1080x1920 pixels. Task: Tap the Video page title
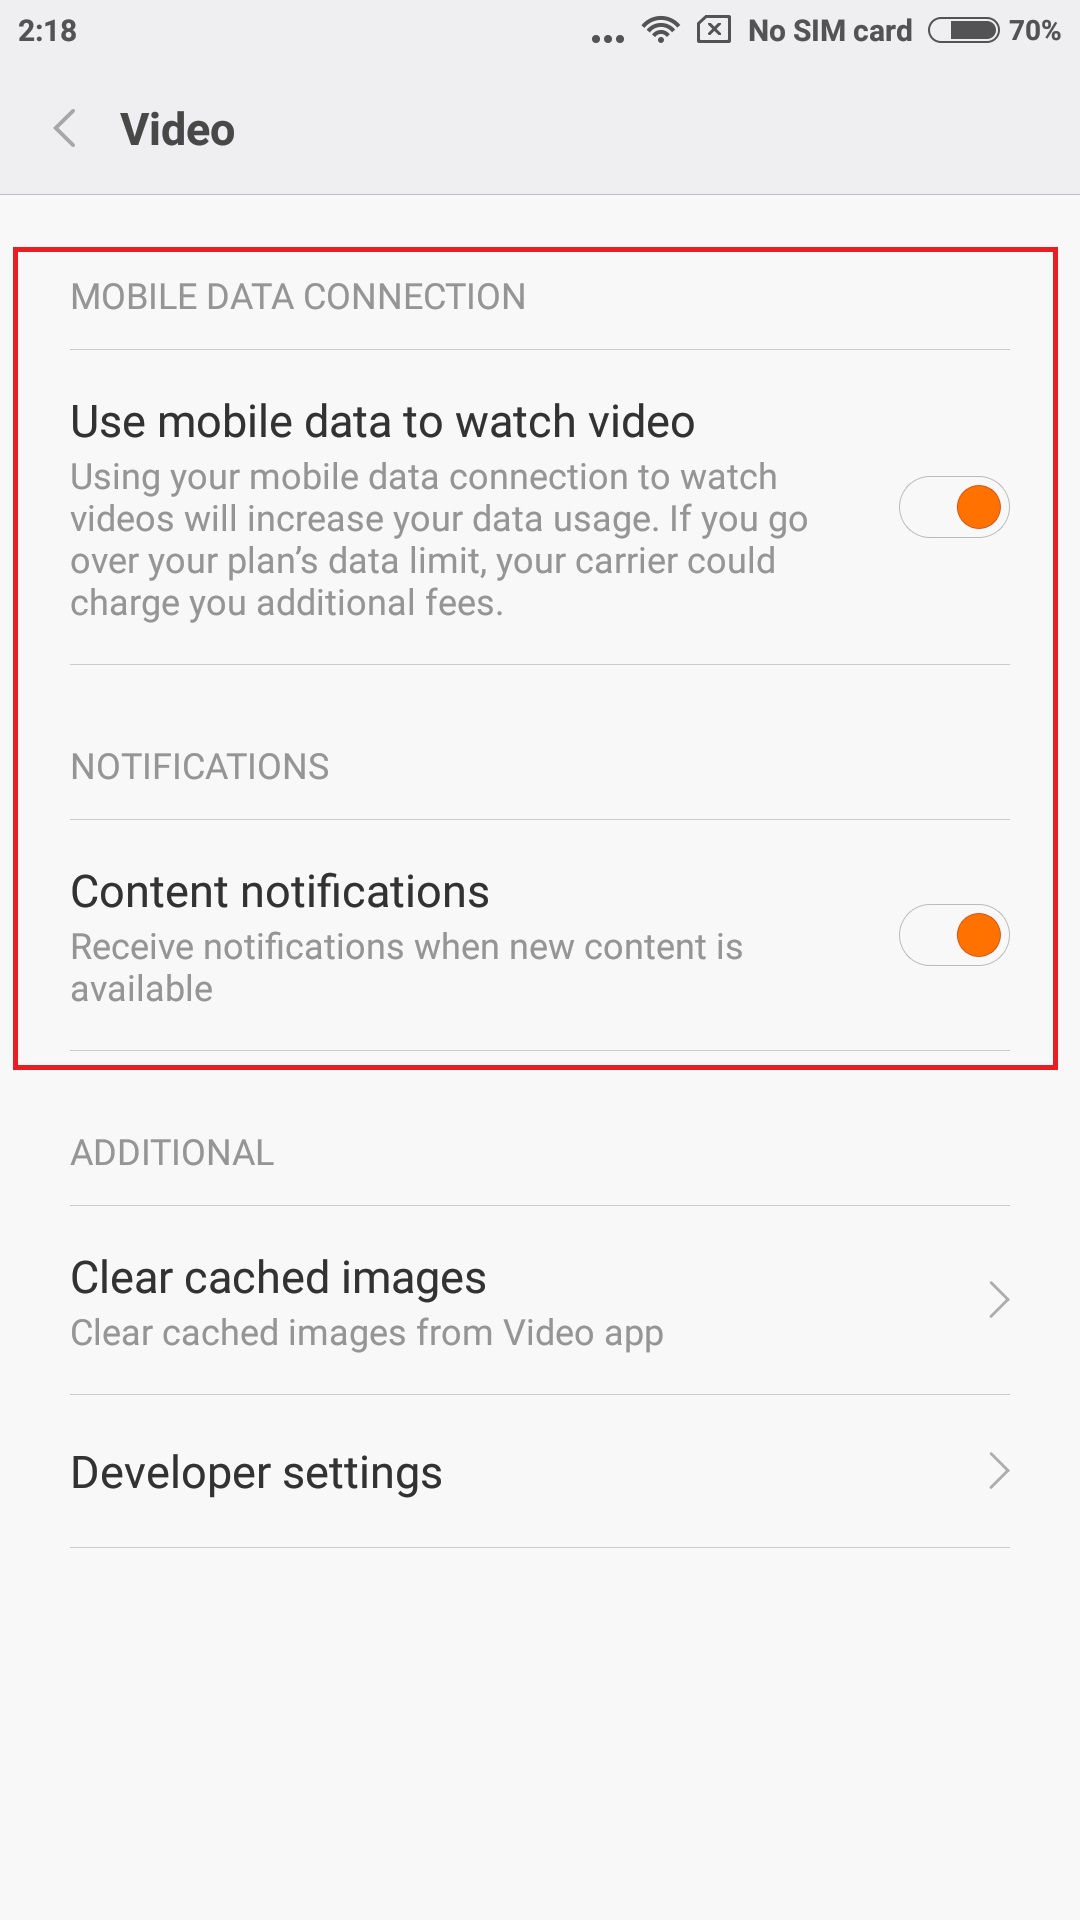[x=177, y=130]
